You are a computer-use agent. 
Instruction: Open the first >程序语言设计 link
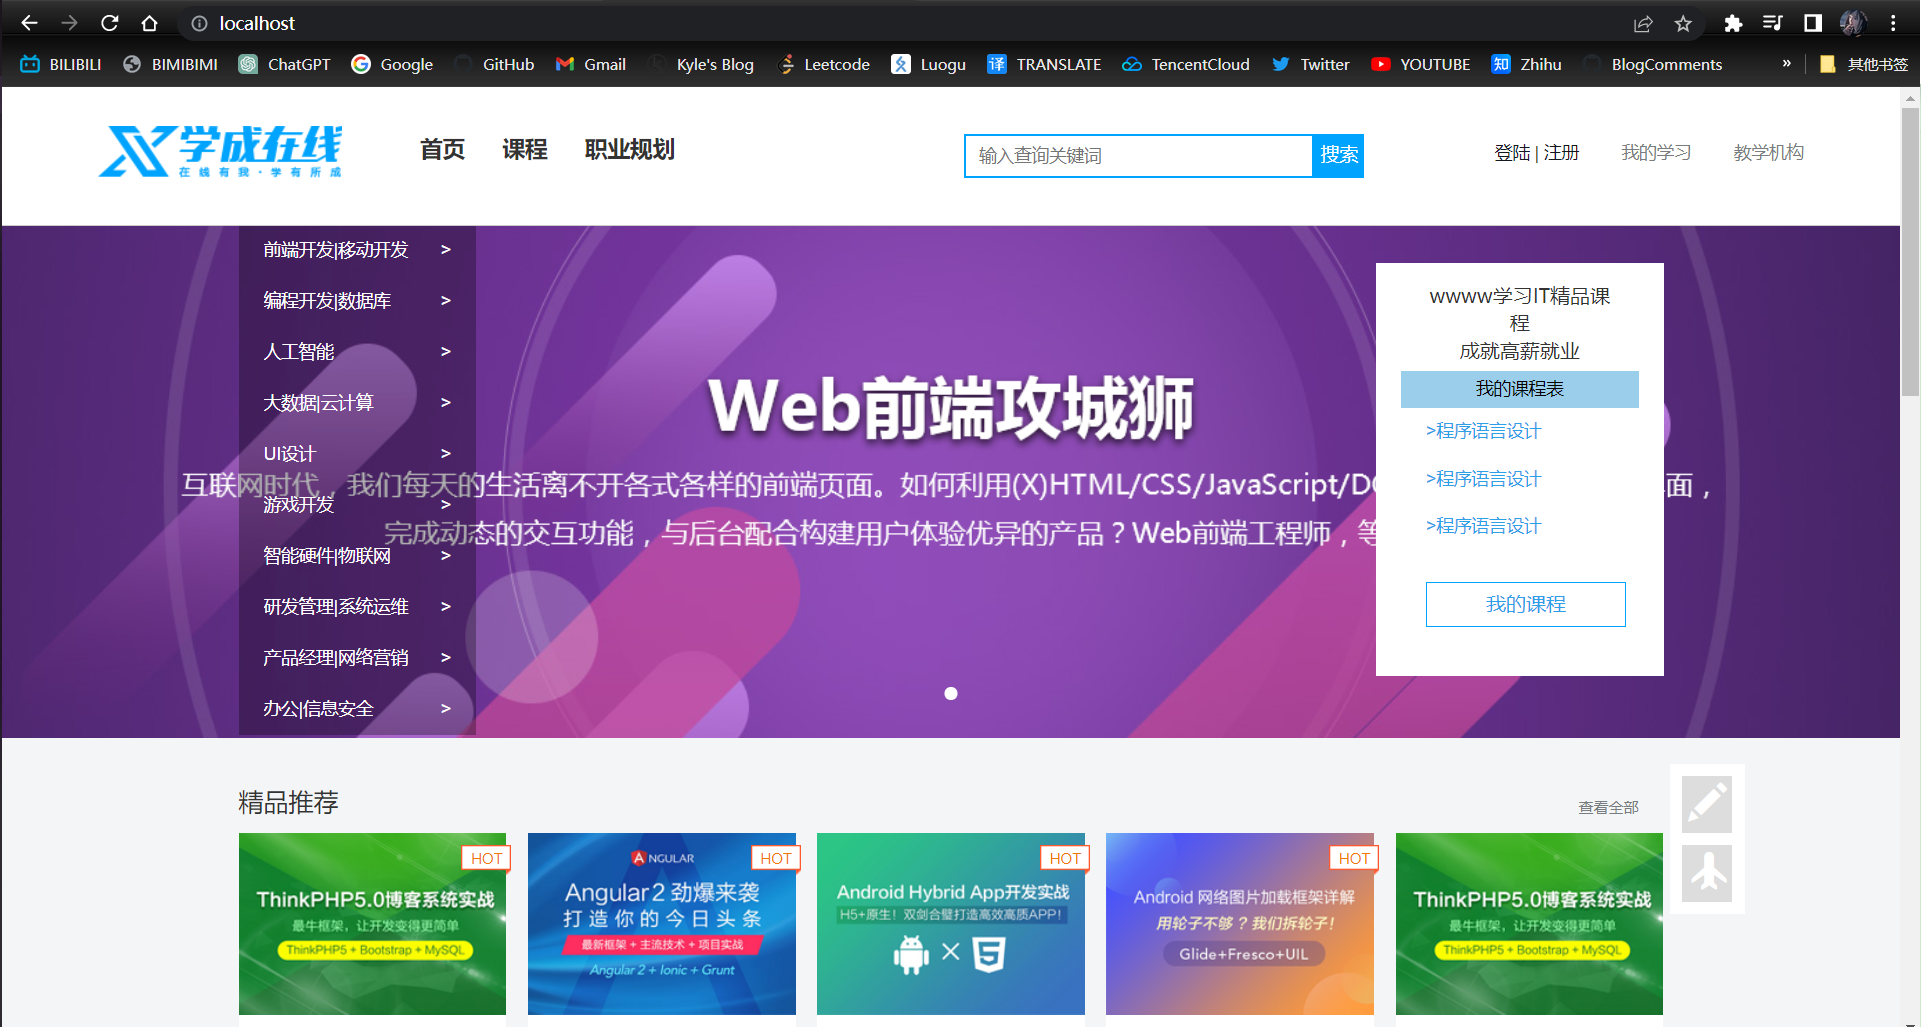[x=1484, y=431]
